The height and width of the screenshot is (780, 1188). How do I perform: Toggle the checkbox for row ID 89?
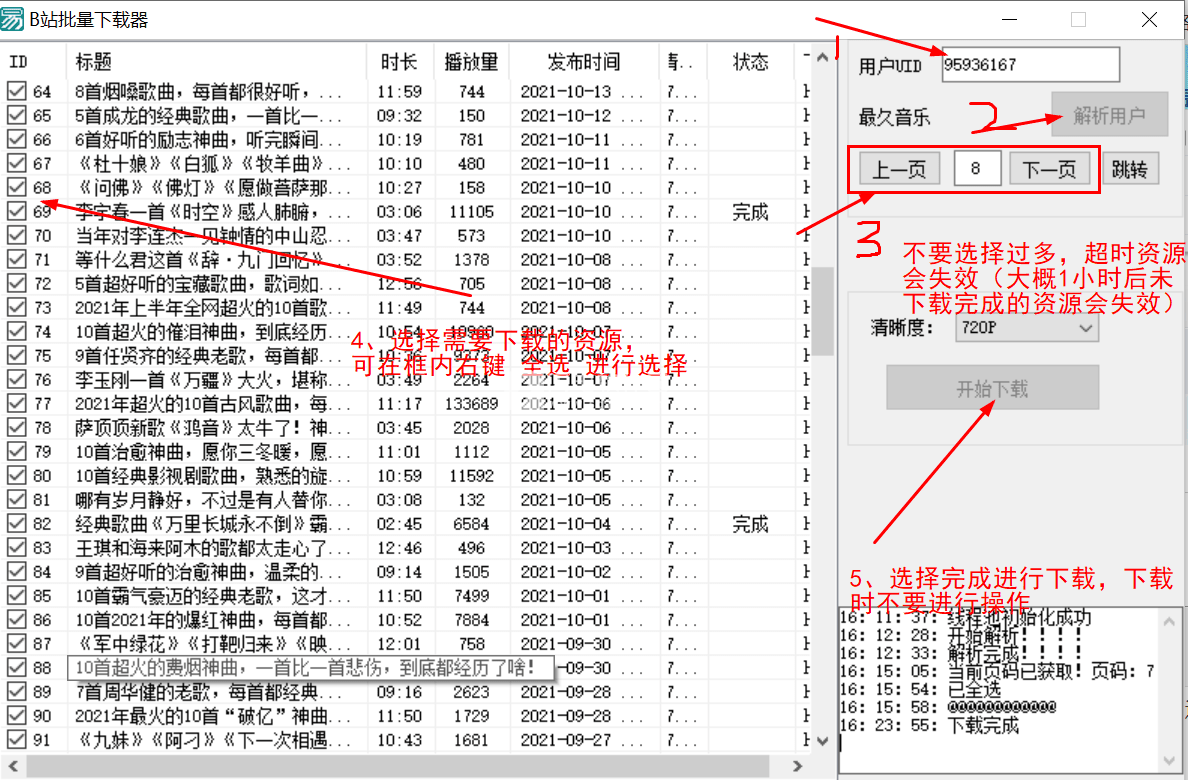point(16,692)
